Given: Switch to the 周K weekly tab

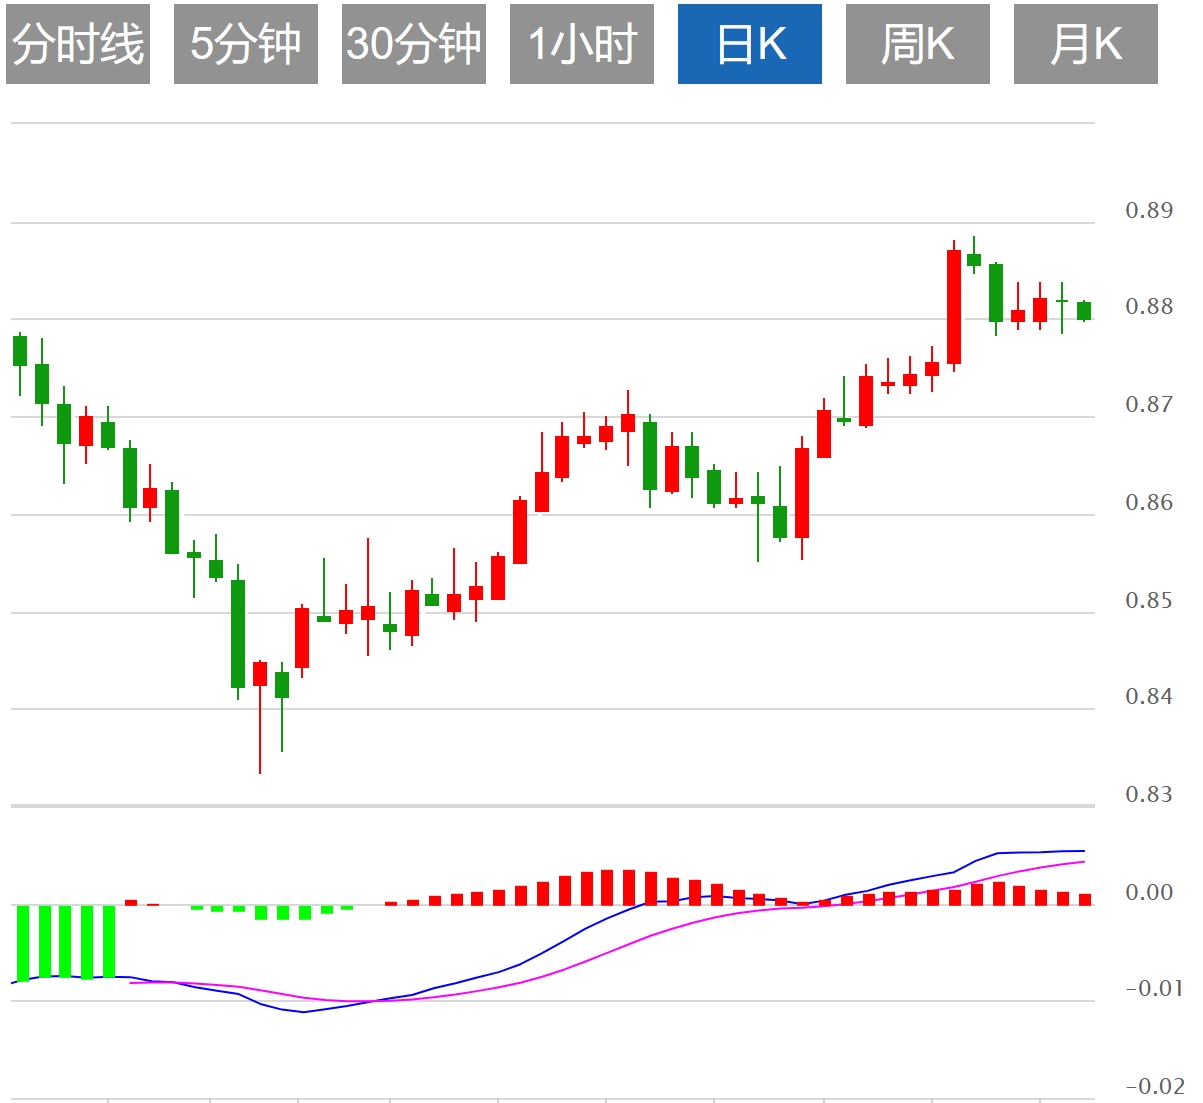Looking at the screenshot, I should point(918,44).
